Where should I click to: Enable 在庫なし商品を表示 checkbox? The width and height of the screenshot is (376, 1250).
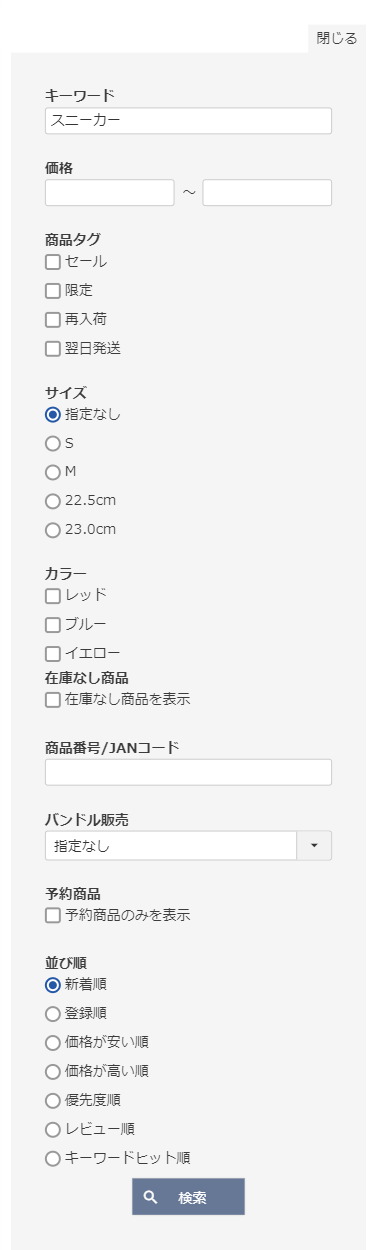click(x=53, y=700)
